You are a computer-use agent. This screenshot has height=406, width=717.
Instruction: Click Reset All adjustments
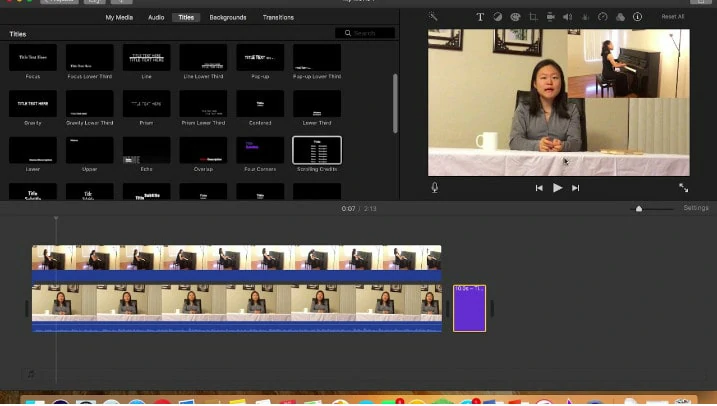click(x=673, y=16)
